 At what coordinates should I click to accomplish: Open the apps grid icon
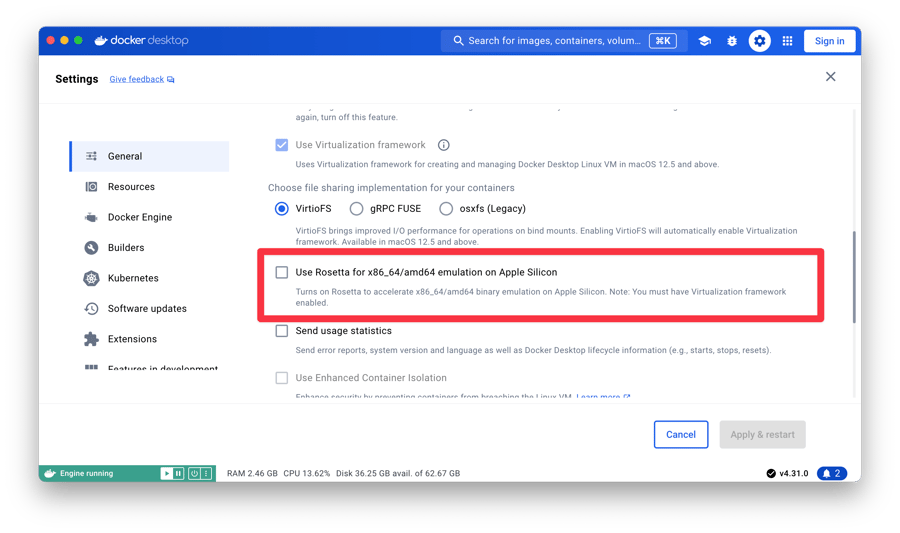coord(788,41)
